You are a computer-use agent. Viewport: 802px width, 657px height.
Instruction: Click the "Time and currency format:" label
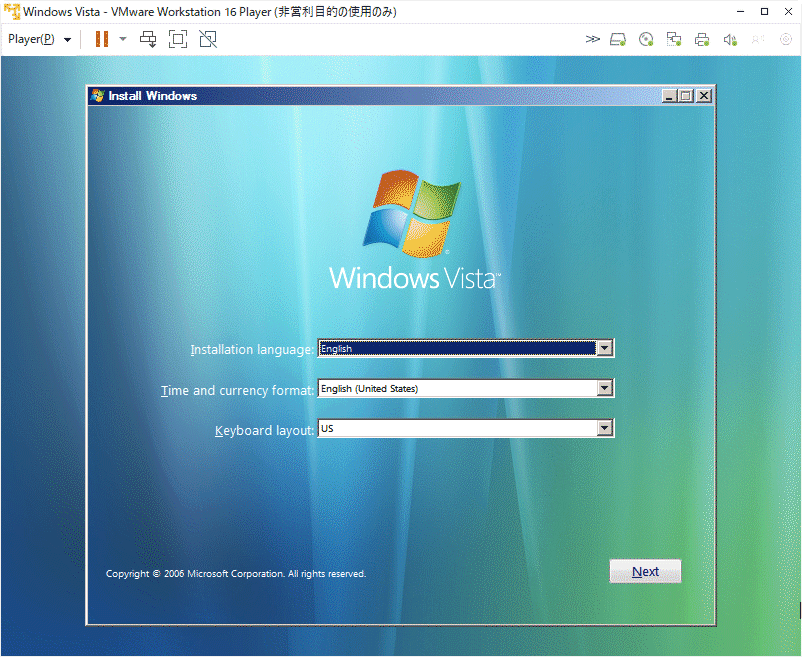pos(237,391)
